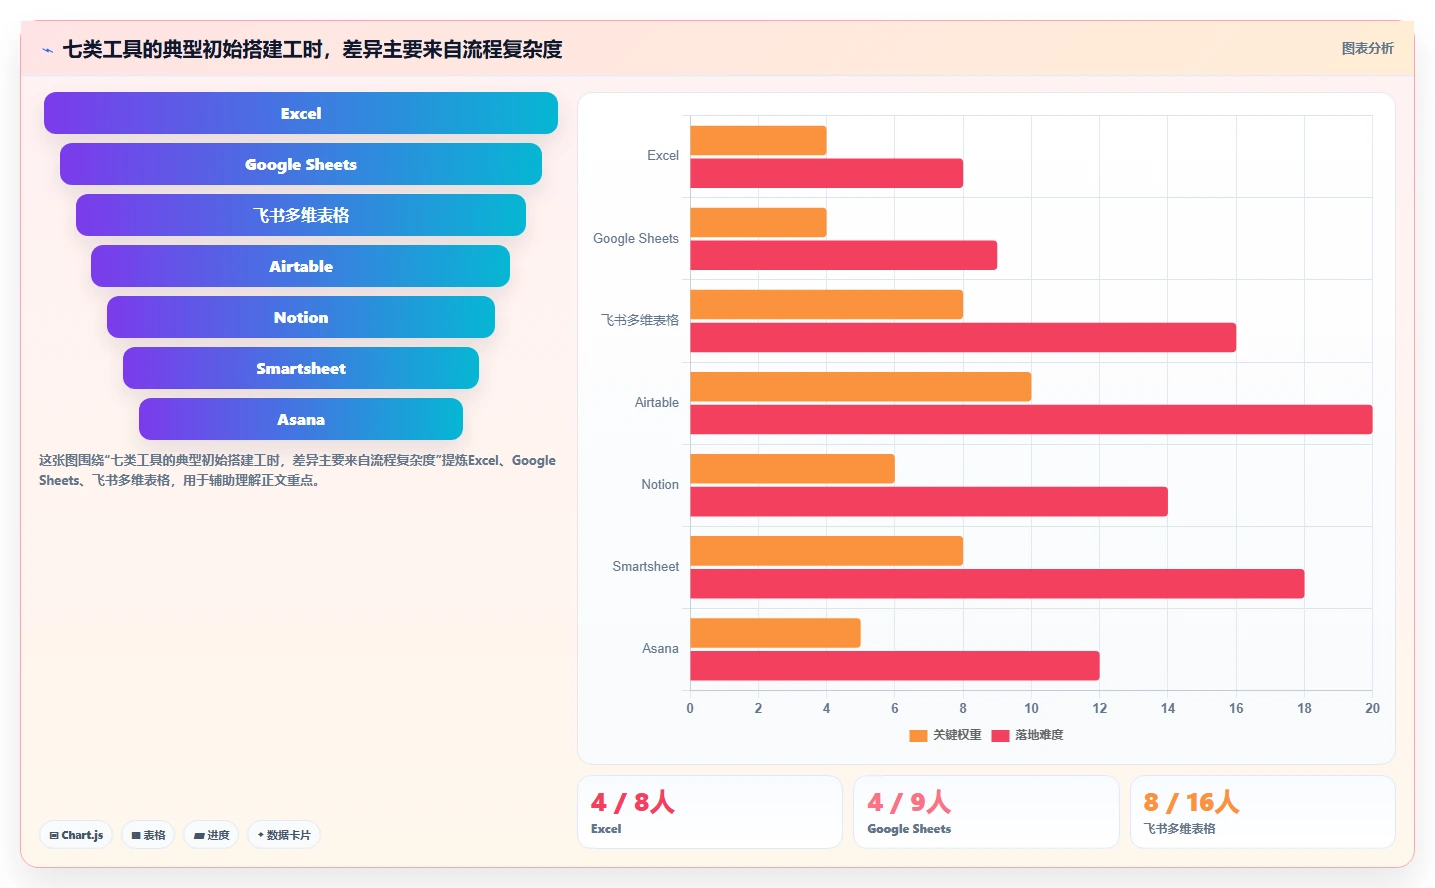Open the 8 / 16人 飞书多维表格 card
The width and height of the screenshot is (1435, 888).
pyautogui.click(x=1263, y=812)
